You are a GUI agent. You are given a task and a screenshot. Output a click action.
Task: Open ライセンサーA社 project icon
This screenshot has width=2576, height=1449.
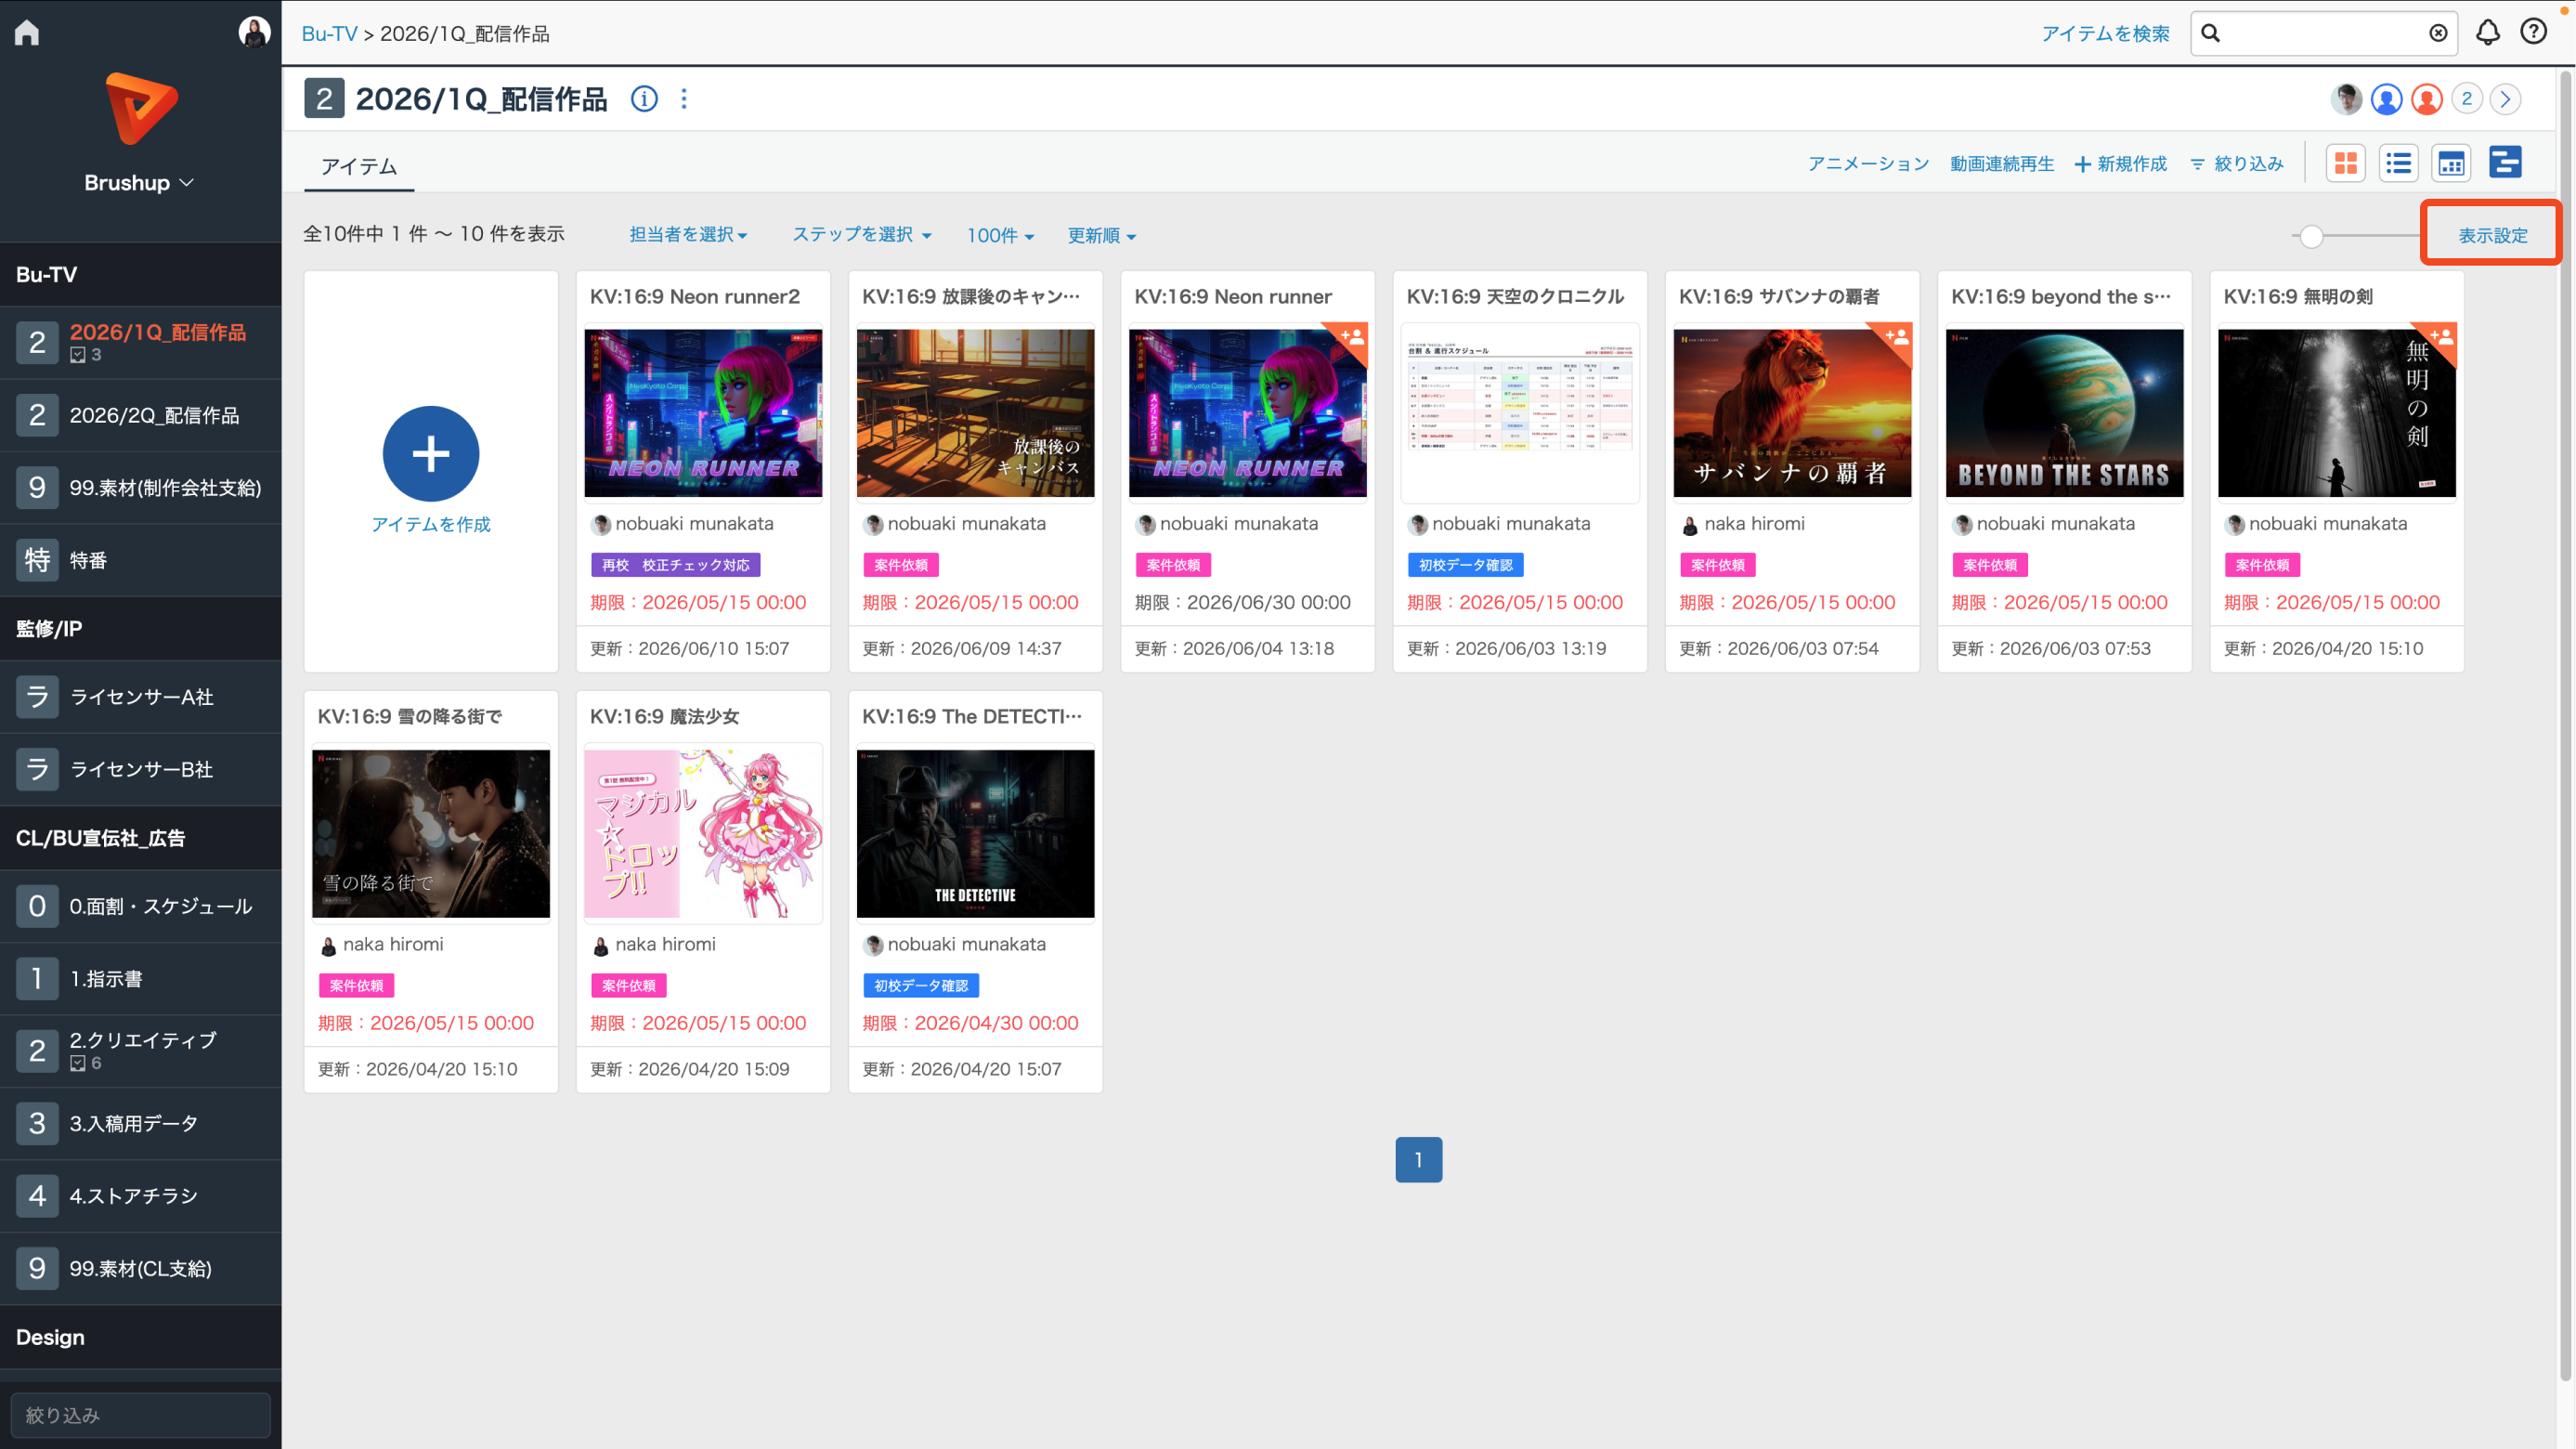37,697
